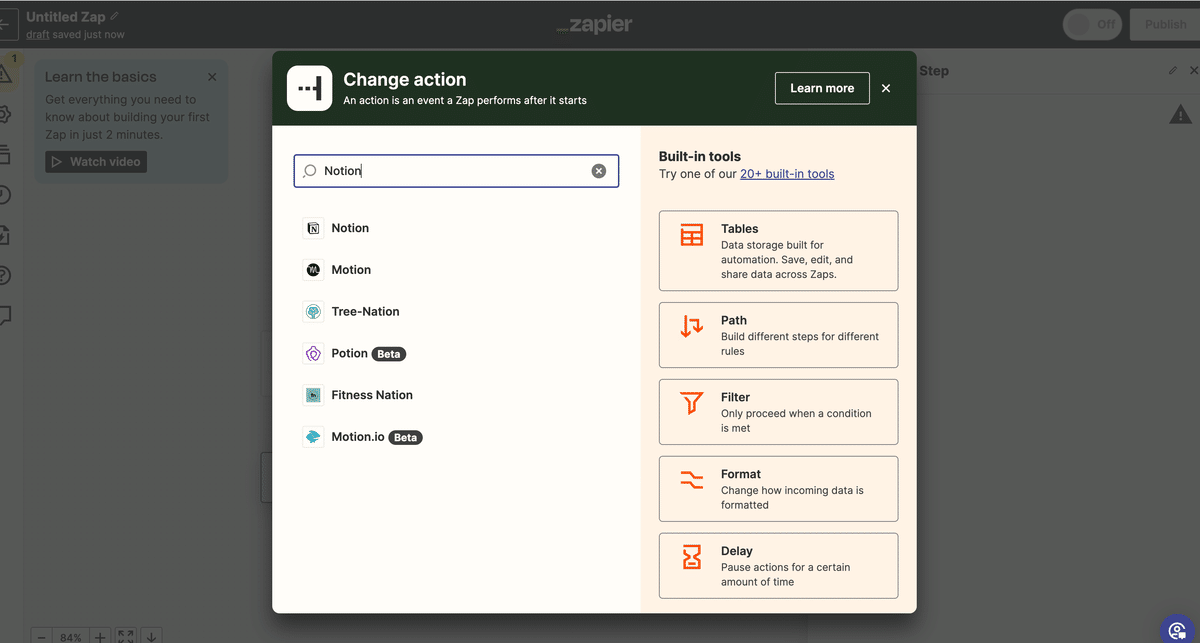1200x643 pixels.
Task: Add a Filter built-in tool
Action: 778,412
